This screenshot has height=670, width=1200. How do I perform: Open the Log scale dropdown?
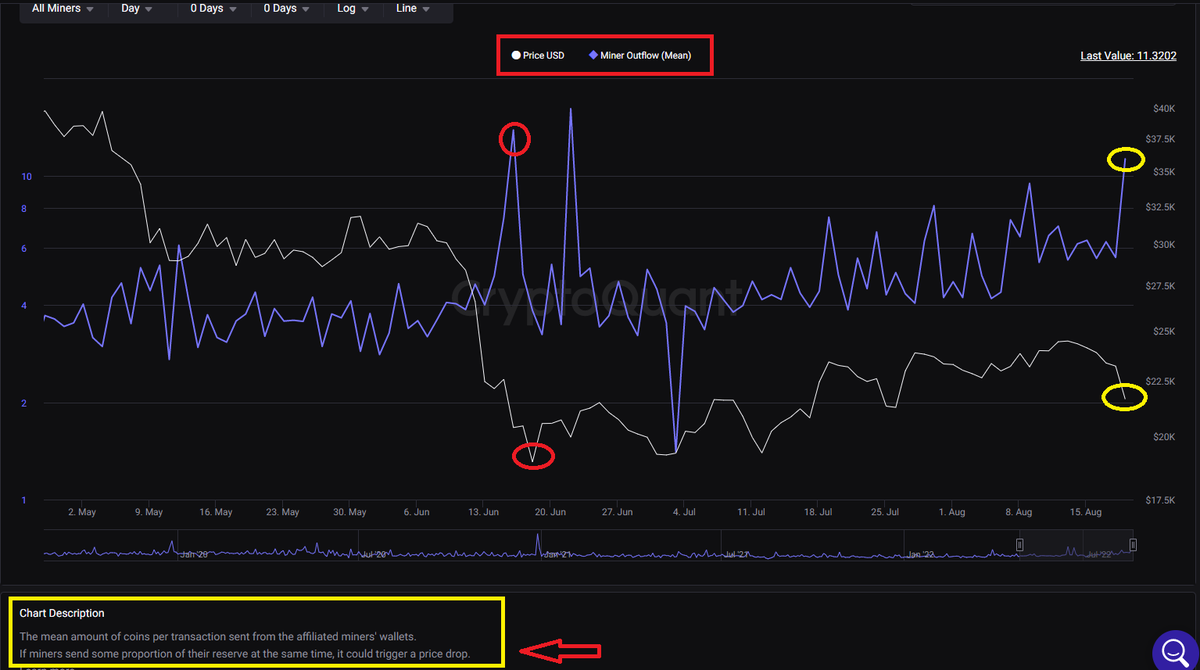353,8
